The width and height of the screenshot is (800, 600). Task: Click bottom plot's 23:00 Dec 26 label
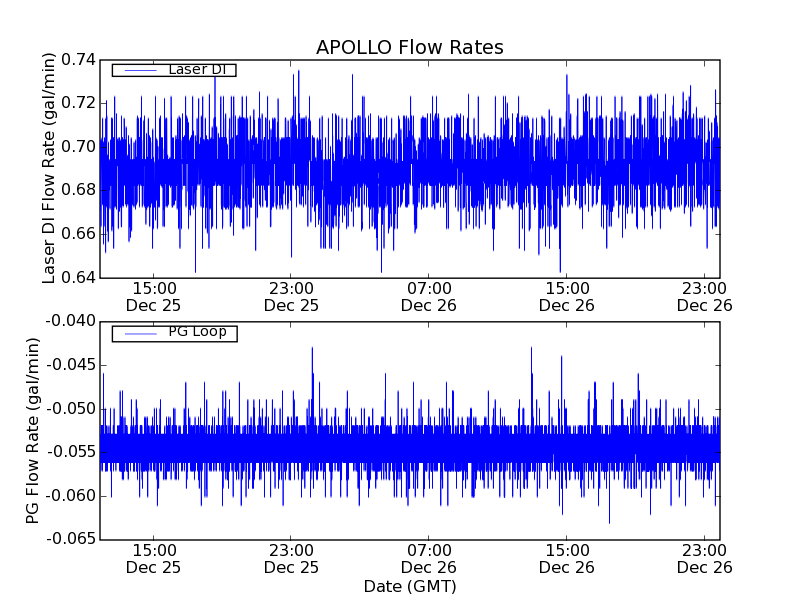pyautogui.click(x=705, y=559)
